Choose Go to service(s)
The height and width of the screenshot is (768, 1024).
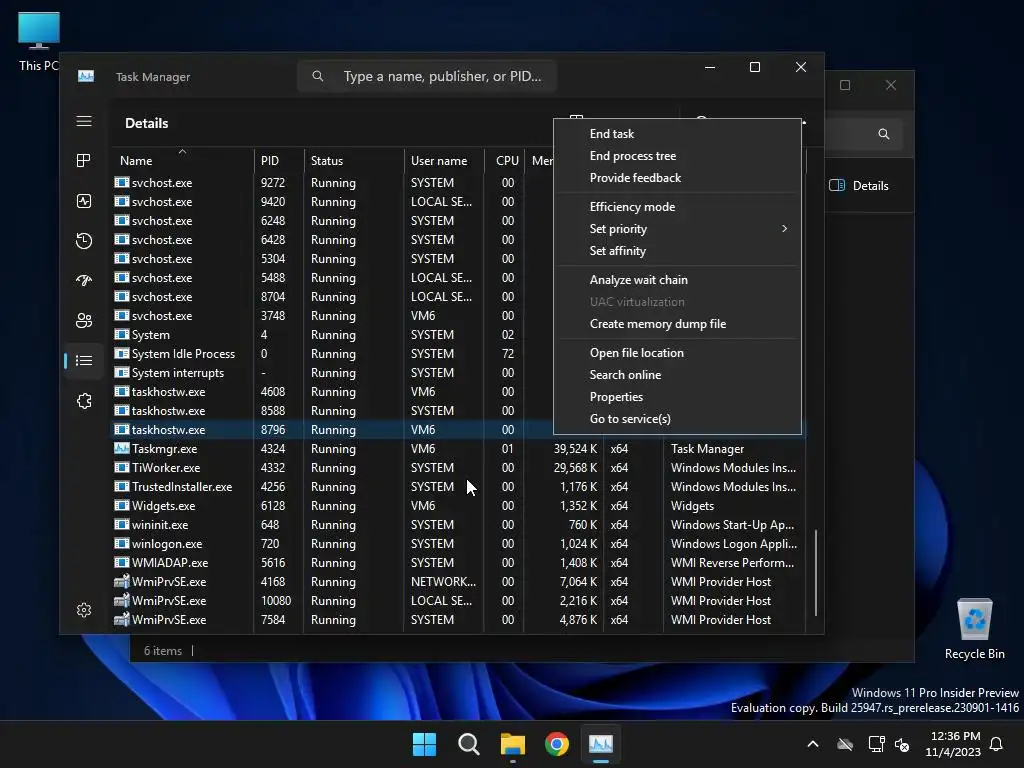coord(677,419)
